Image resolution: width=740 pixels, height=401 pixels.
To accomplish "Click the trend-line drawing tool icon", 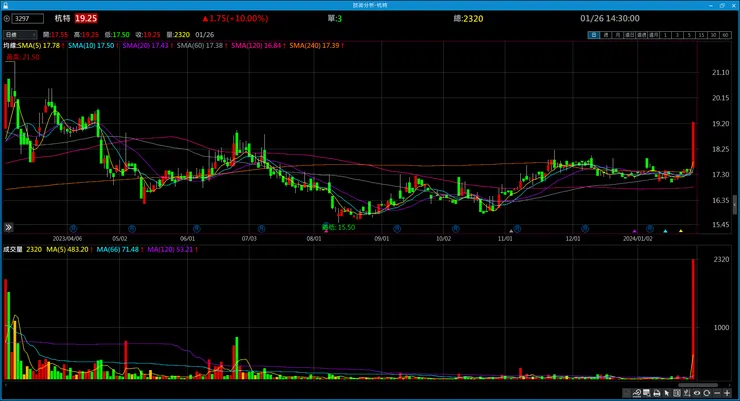I will 637,393.
